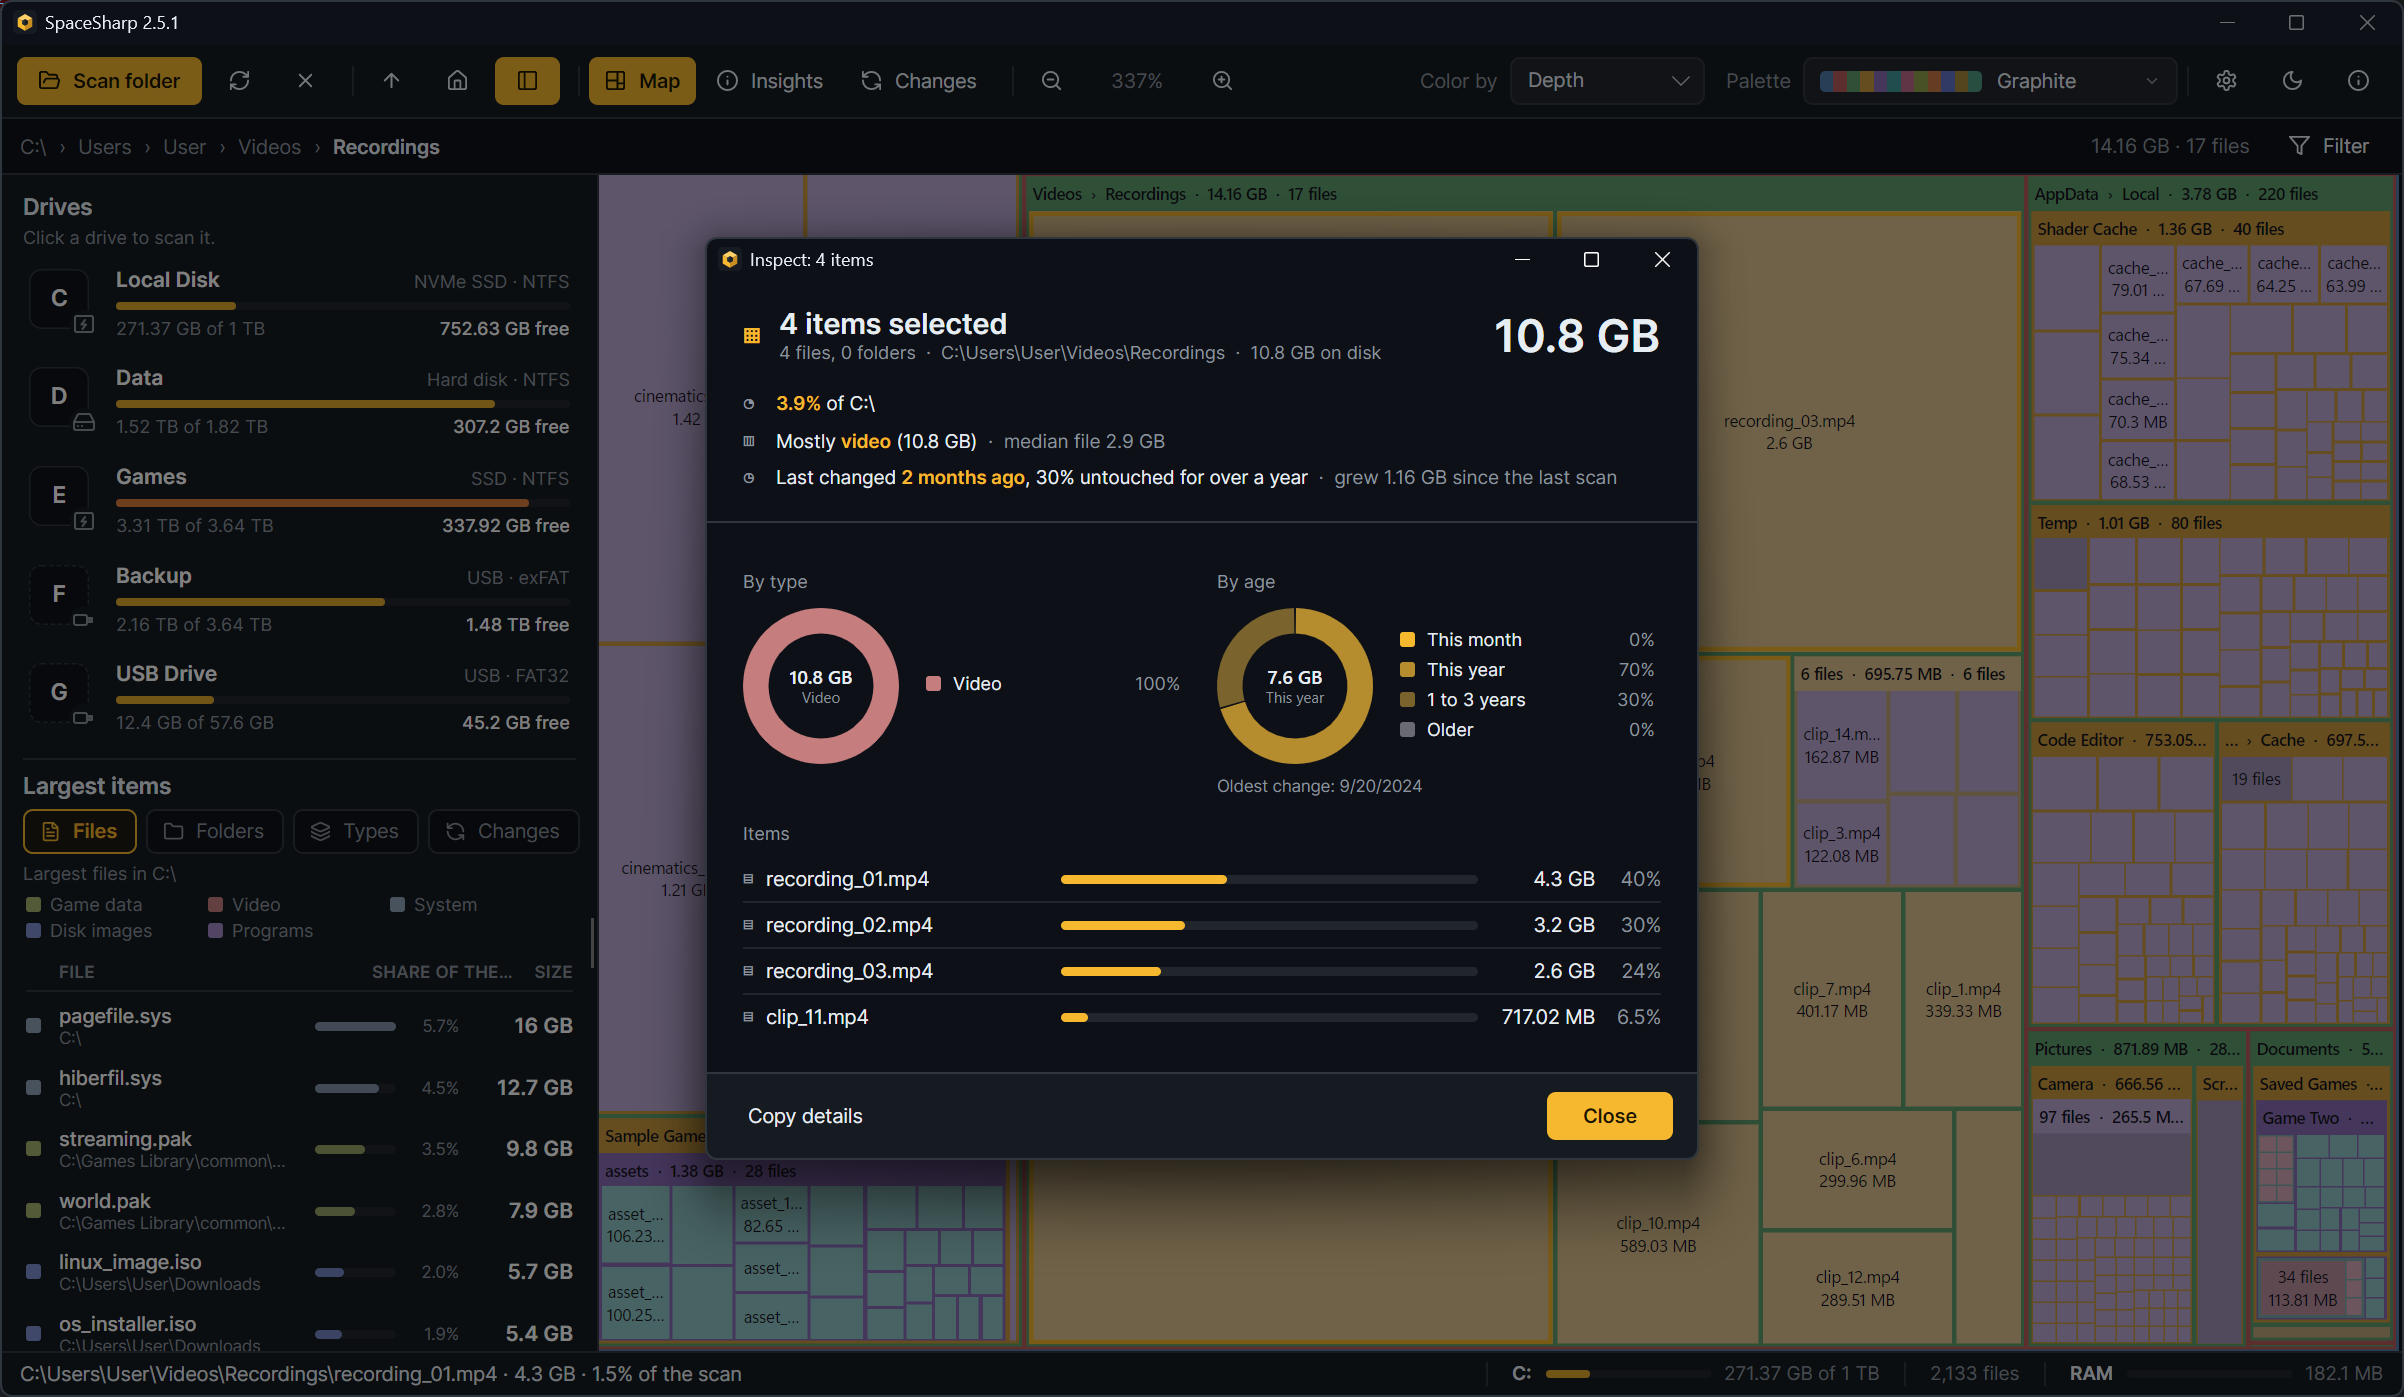This screenshot has width=2404, height=1397.
Task: Open the Filter options
Action: click(x=2329, y=146)
